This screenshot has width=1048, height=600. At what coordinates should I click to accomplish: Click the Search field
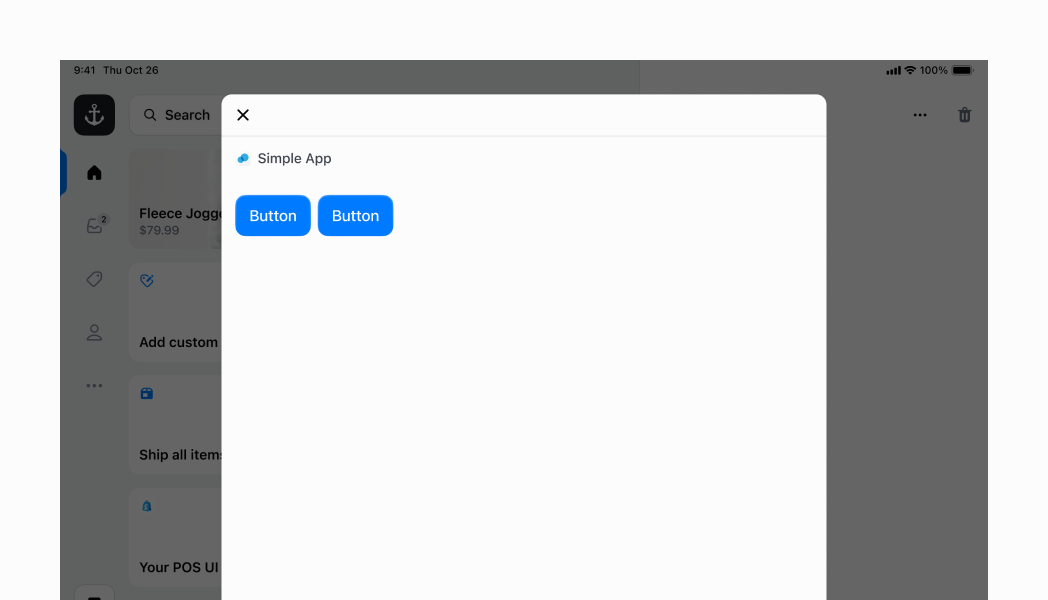tap(176, 115)
